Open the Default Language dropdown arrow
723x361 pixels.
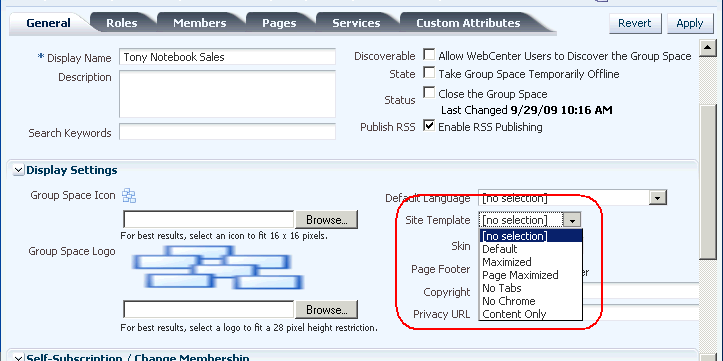(658, 198)
